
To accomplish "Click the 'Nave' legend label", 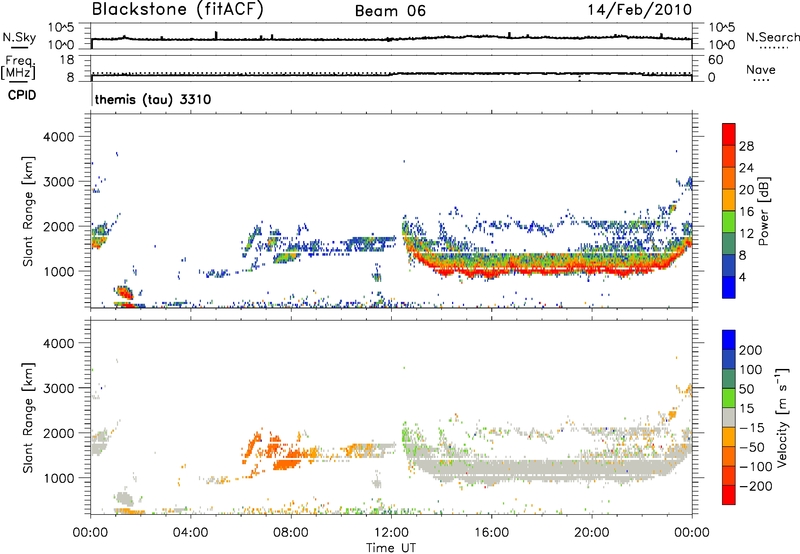I will pos(761,69).
